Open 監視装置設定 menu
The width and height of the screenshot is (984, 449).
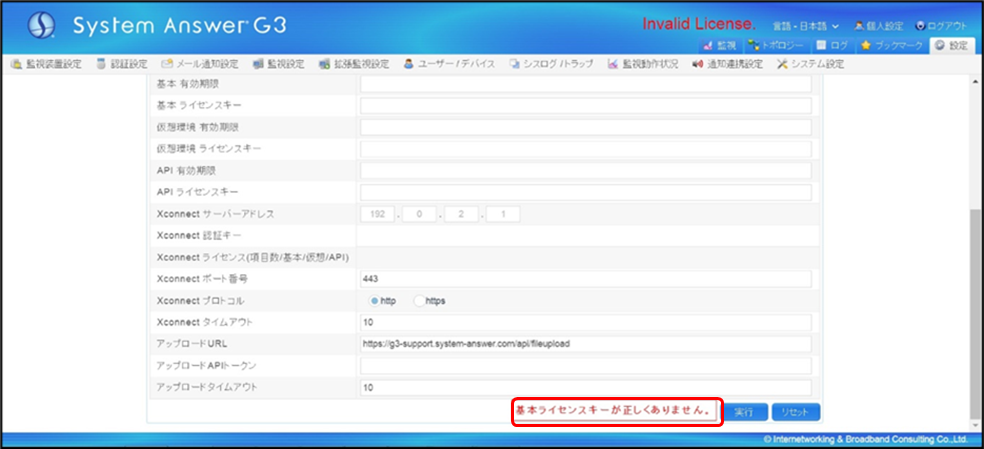click(x=46, y=64)
